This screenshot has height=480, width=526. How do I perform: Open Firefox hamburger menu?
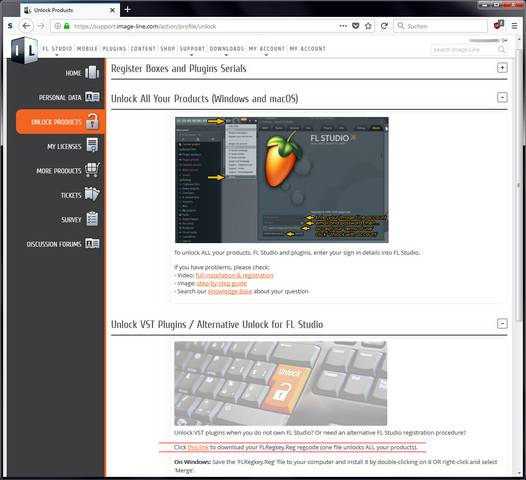[514, 26]
